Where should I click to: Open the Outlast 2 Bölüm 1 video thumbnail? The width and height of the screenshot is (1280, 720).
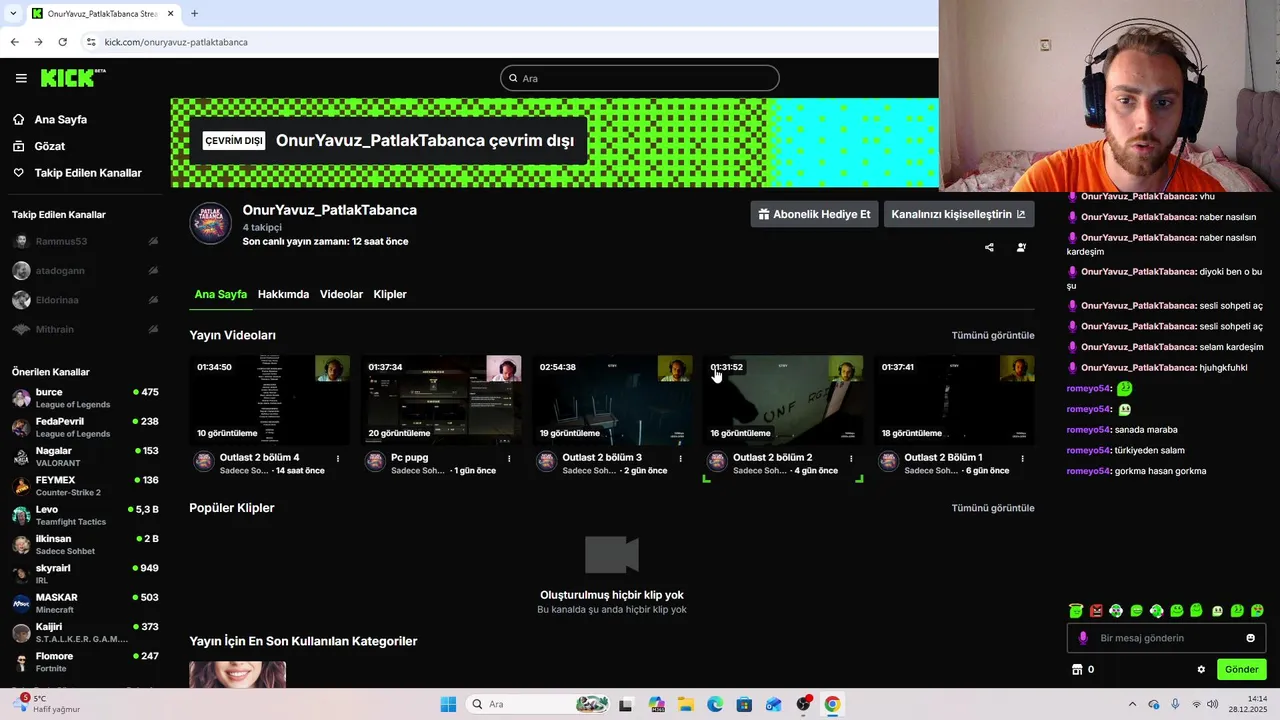point(954,400)
